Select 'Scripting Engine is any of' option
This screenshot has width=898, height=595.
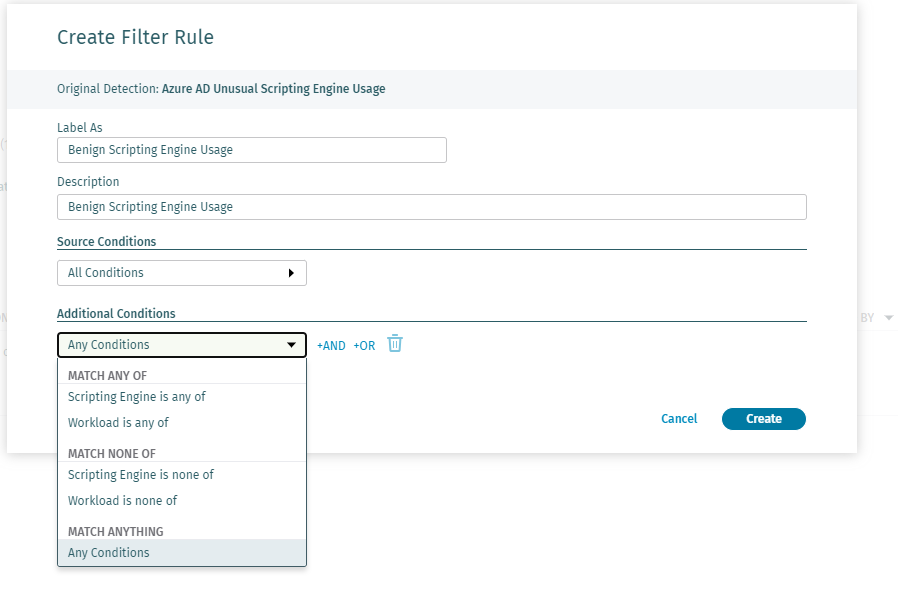pyautogui.click(x=182, y=397)
